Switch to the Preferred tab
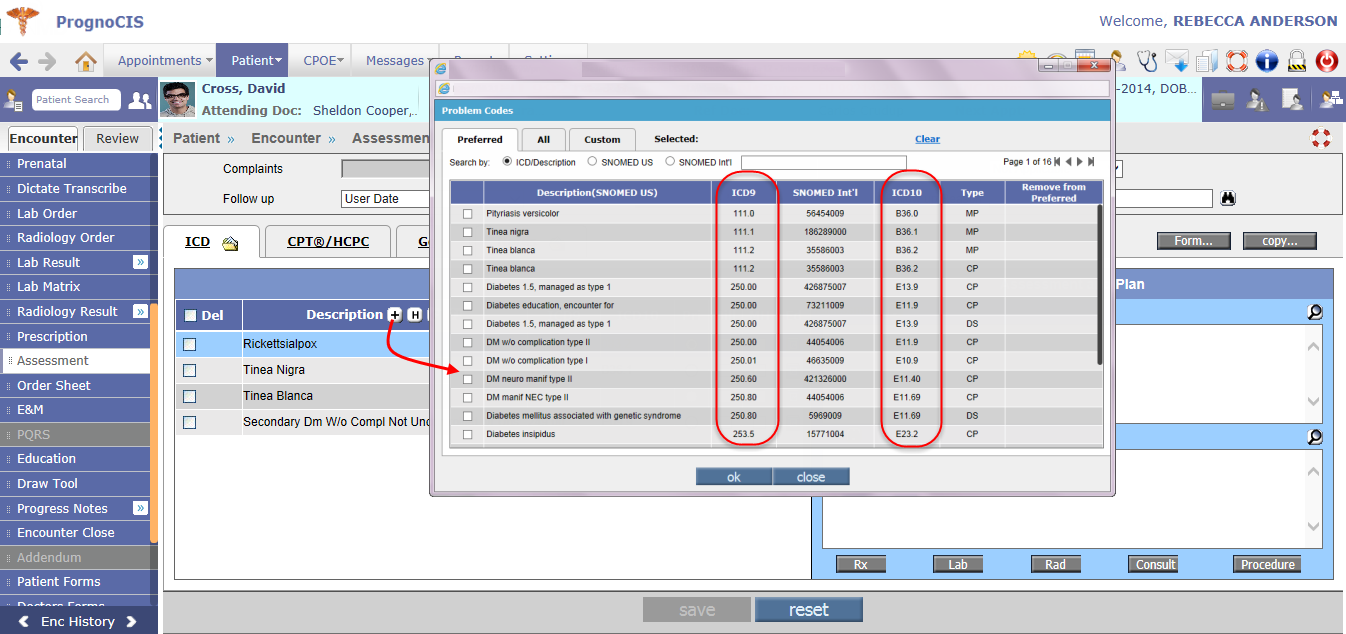Image resolution: width=1346 pixels, height=634 pixels. (x=480, y=140)
